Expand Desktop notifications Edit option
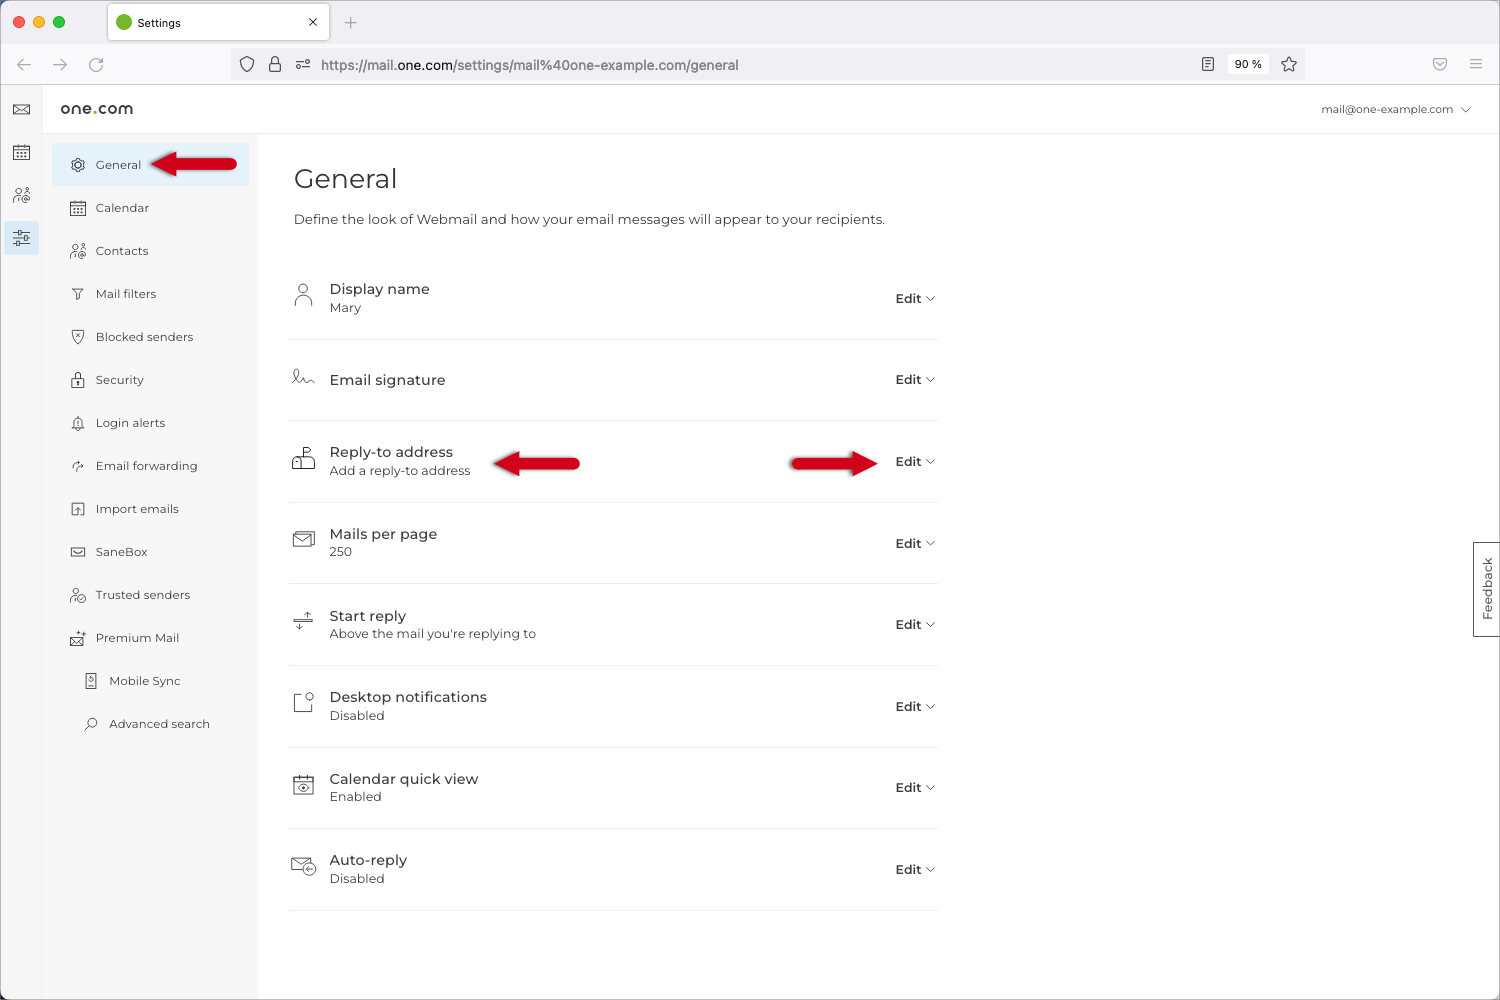Viewport: 1500px width, 1000px height. pyautogui.click(x=914, y=707)
